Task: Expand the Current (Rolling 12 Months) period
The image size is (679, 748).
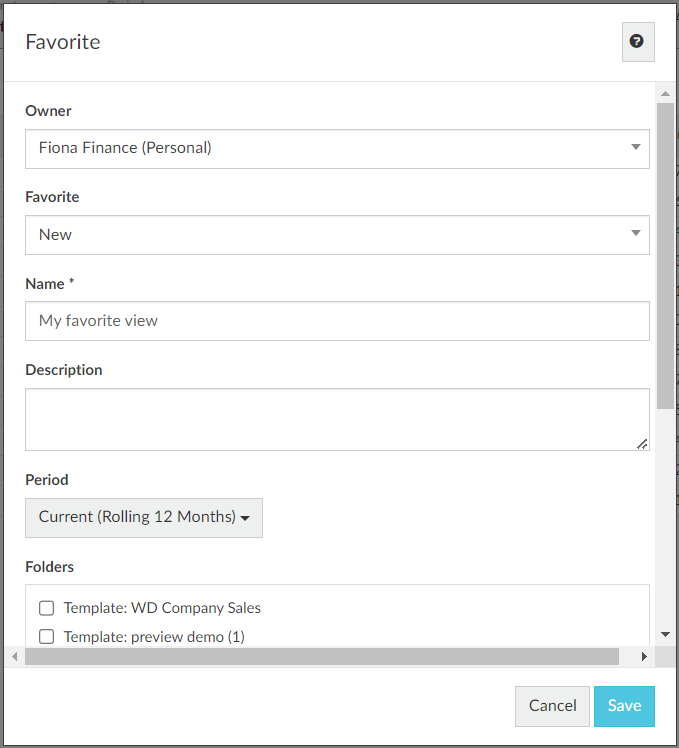Action: (144, 518)
